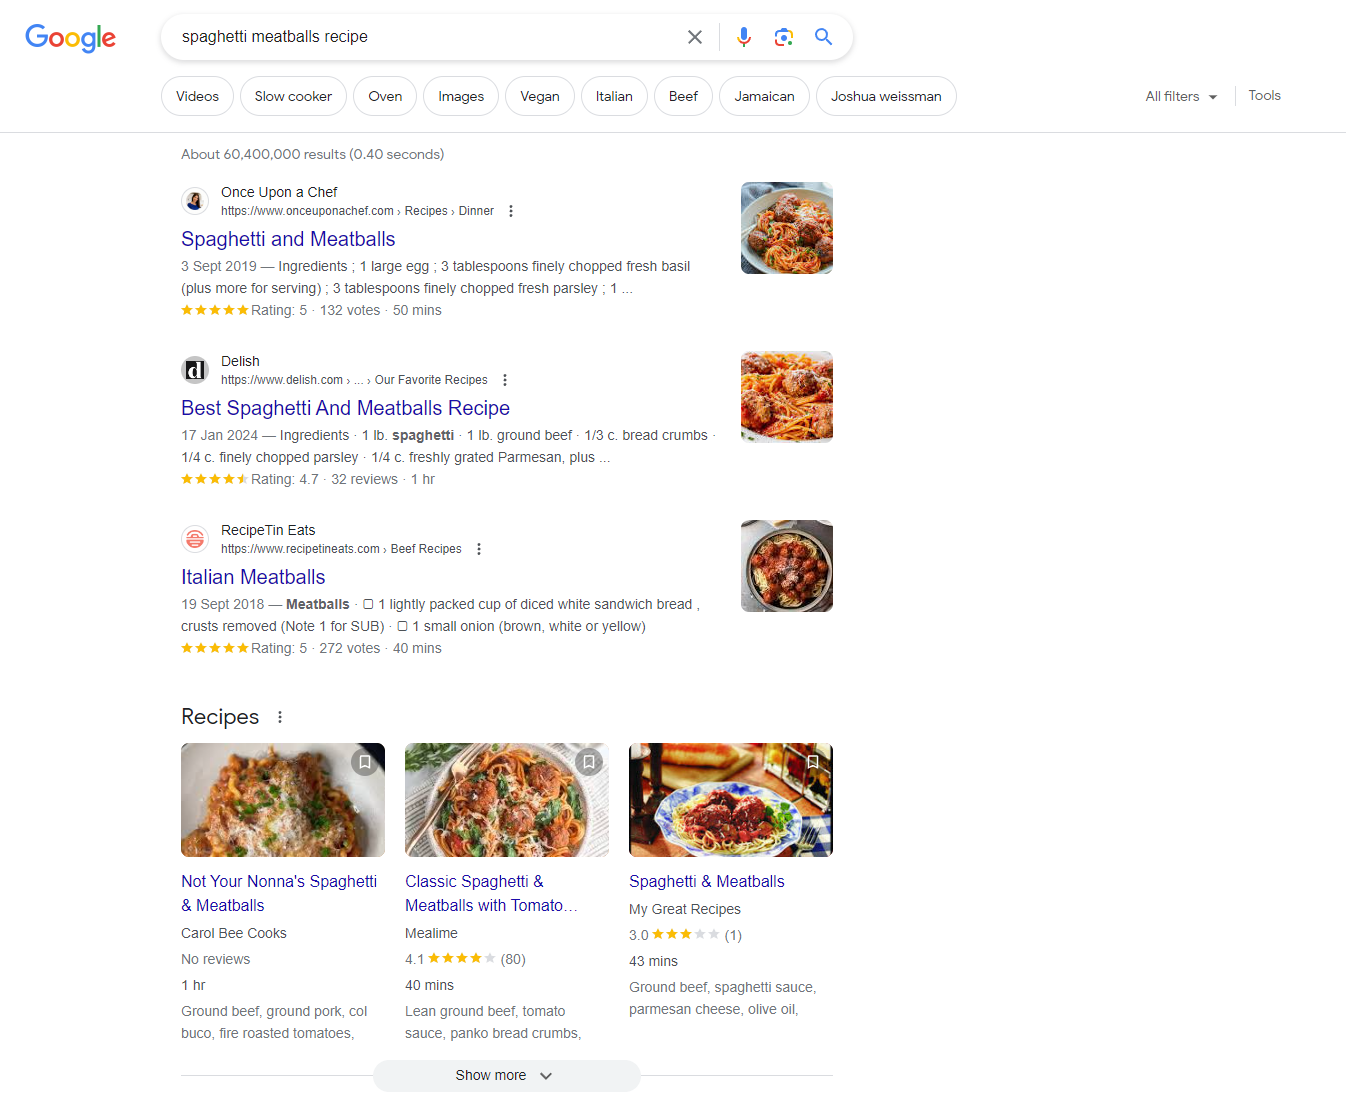Viewport: 1346px width, 1106px height.
Task: Open Not Your Nonna's Spaghetti & Meatballs
Action: (279, 893)
